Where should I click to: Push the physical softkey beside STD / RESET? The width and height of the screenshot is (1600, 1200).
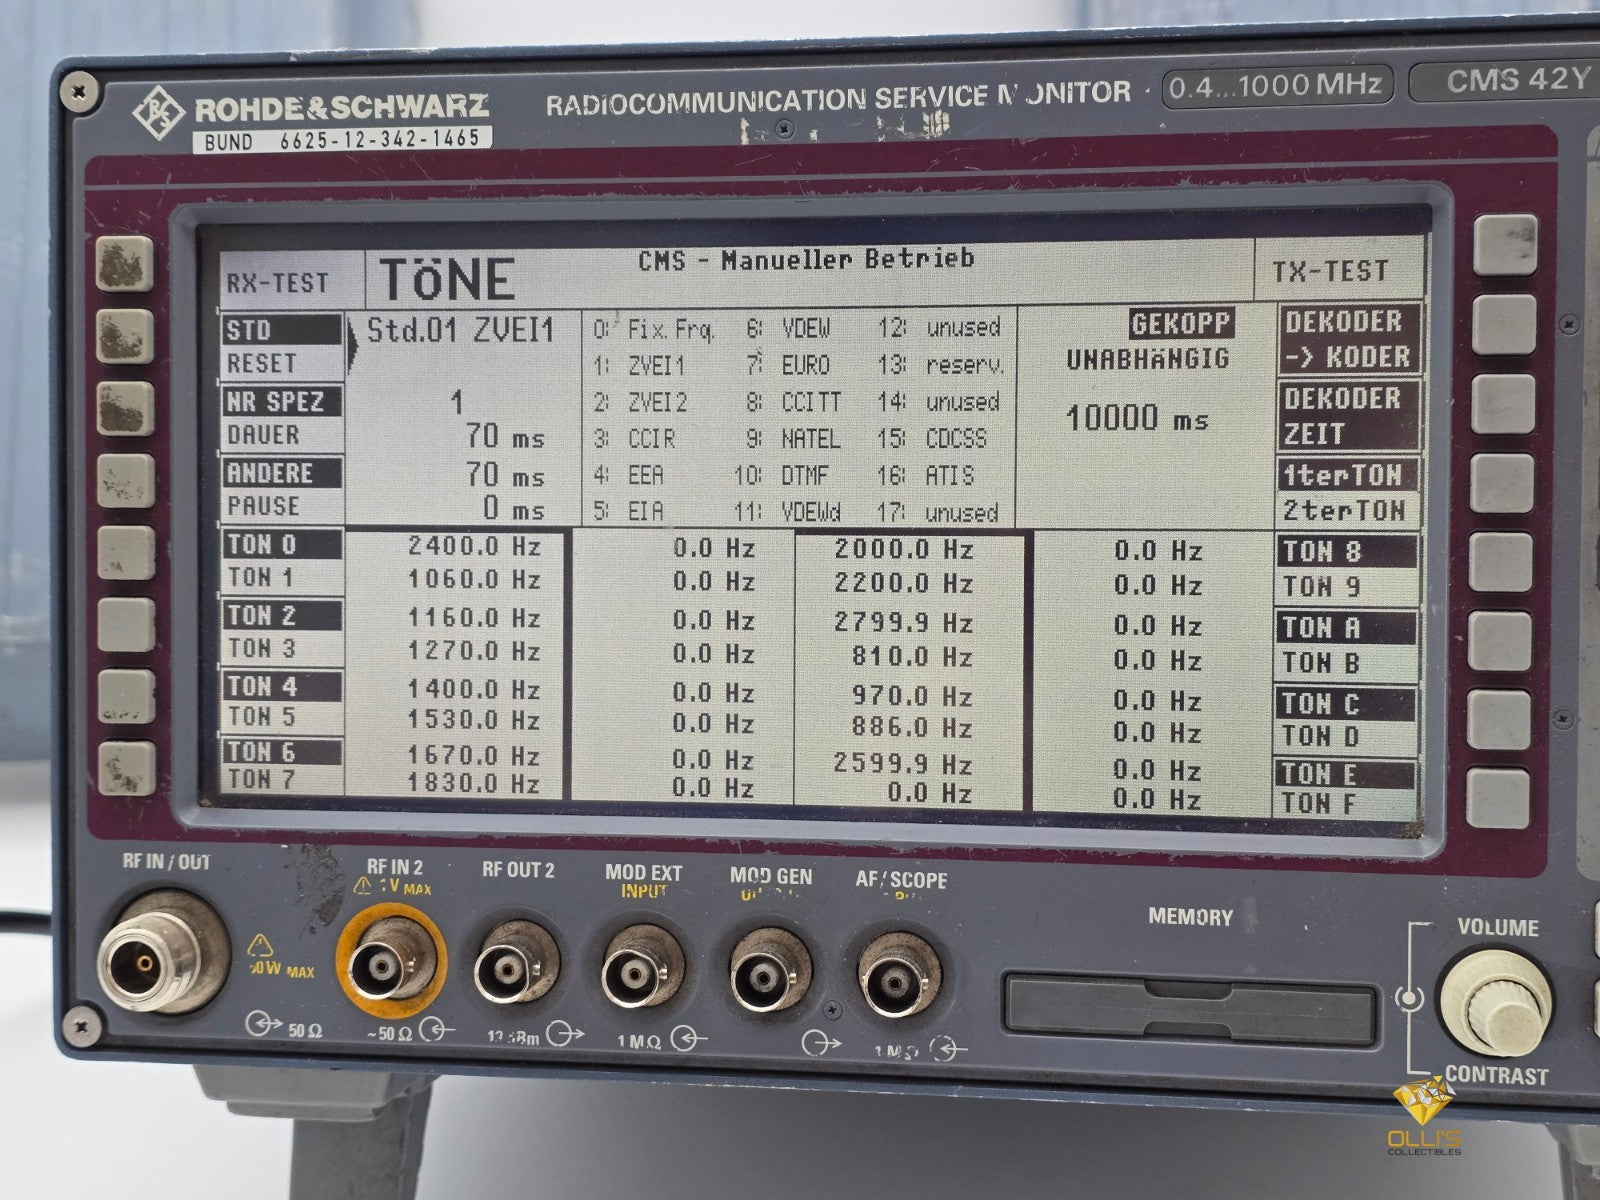click(125, 335)
